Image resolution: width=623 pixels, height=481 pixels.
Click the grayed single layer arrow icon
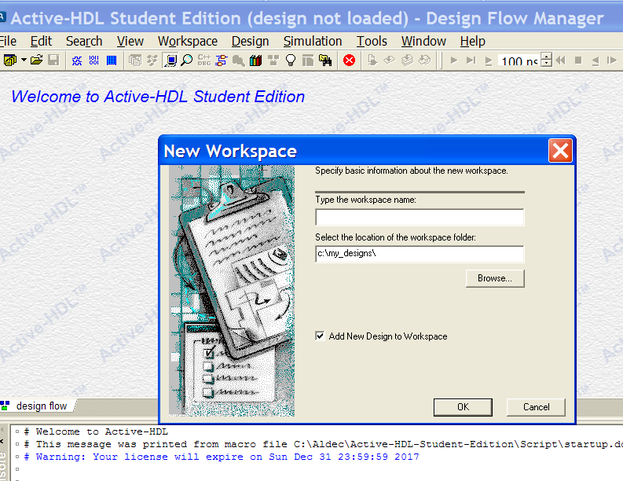(389, 60)
